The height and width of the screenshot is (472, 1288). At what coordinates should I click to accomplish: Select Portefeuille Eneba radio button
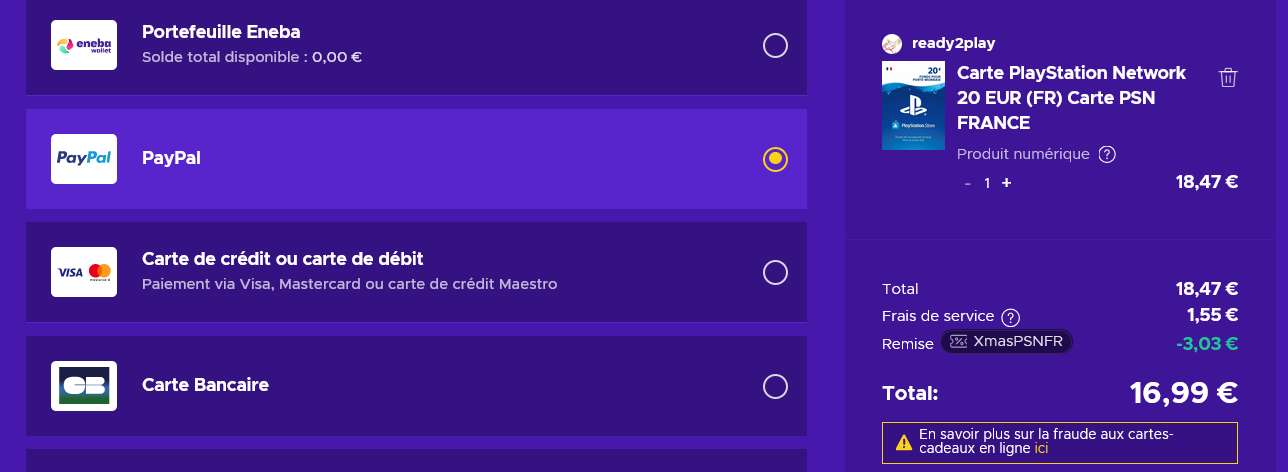tap(775, 45)
